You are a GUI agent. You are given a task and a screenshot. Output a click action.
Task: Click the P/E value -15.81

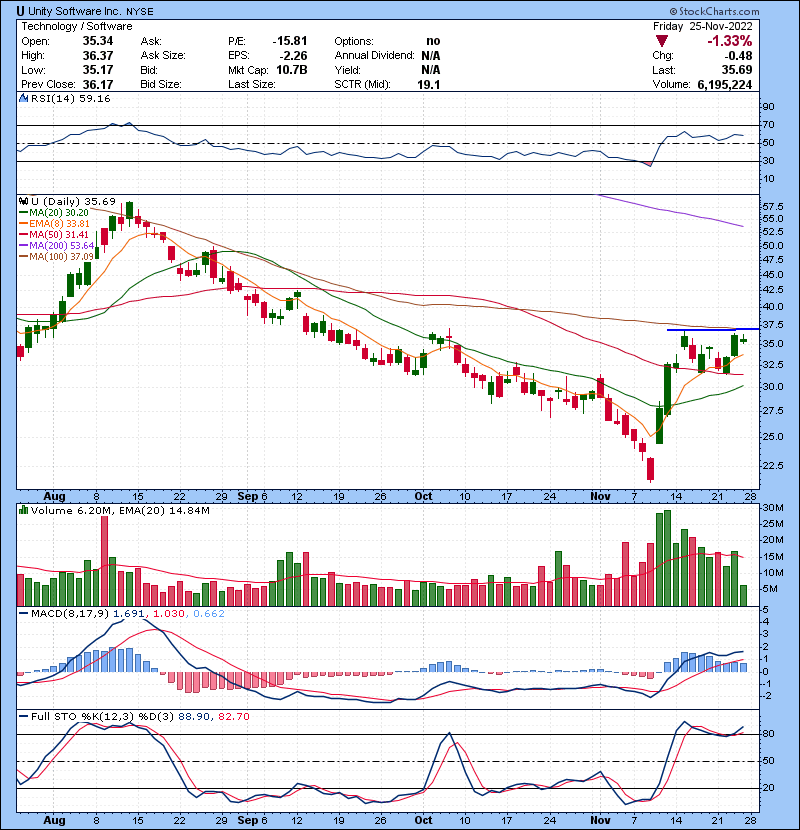(290, 41)
